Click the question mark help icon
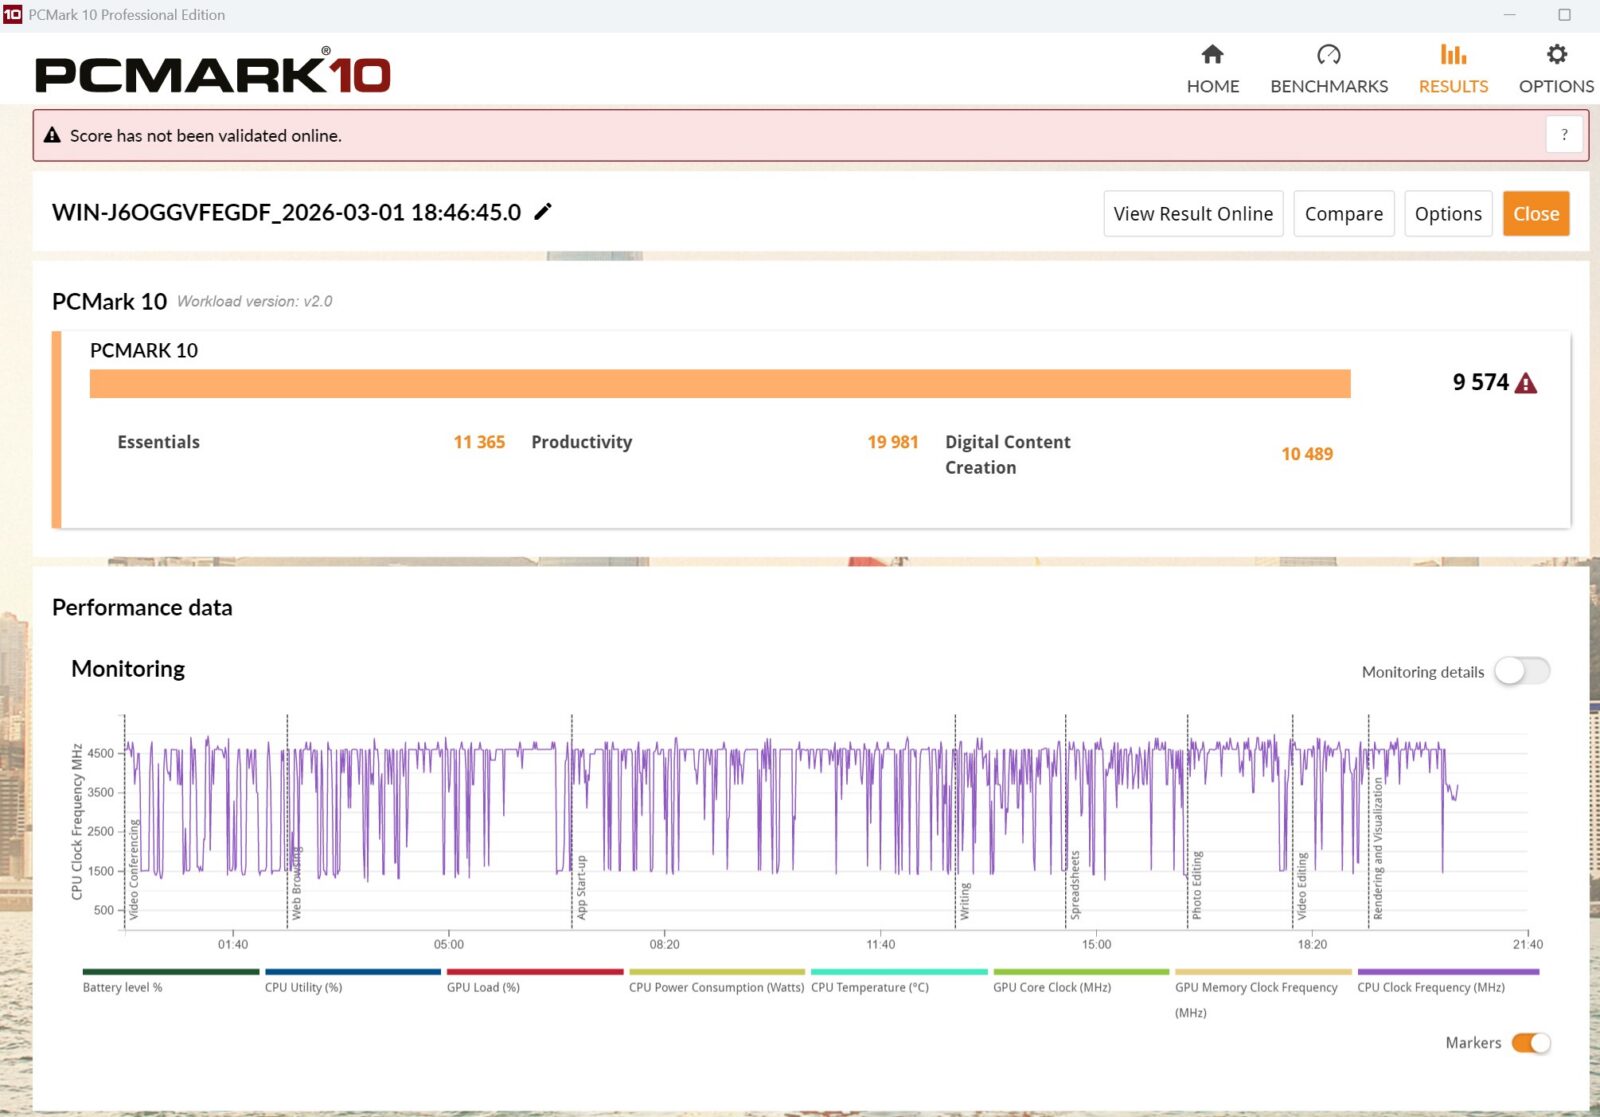 click(x=1564, y=135)
